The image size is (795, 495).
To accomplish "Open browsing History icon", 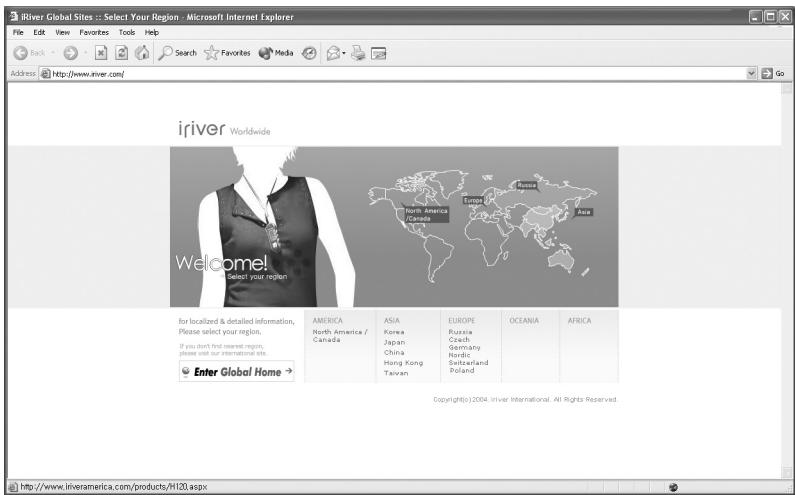I will [x=309, y=53].
